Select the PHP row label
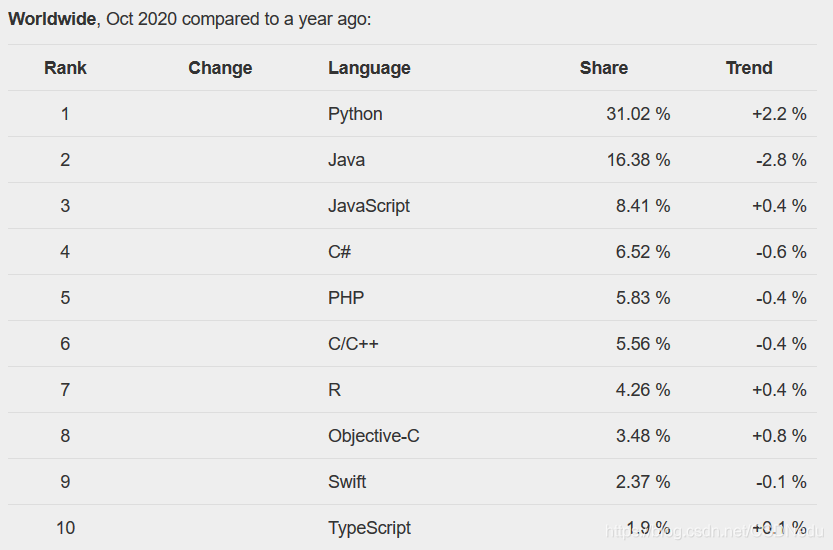 [346, 298]
